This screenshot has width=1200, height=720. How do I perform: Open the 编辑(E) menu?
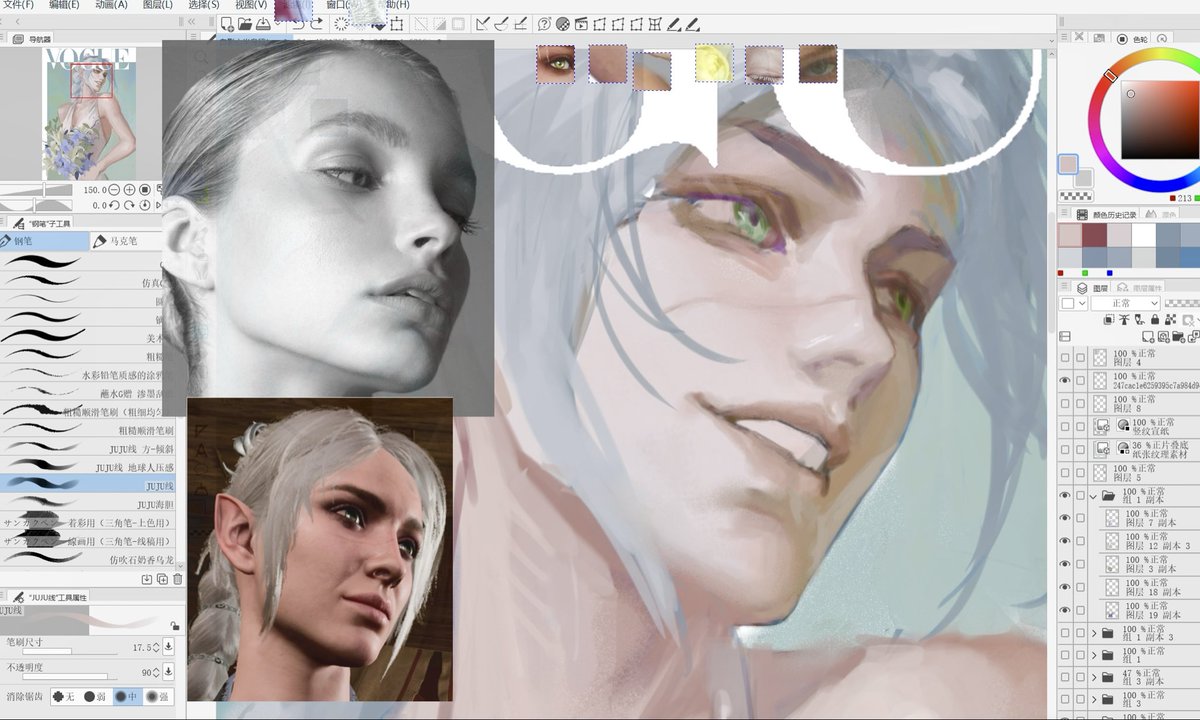[64, 5]
